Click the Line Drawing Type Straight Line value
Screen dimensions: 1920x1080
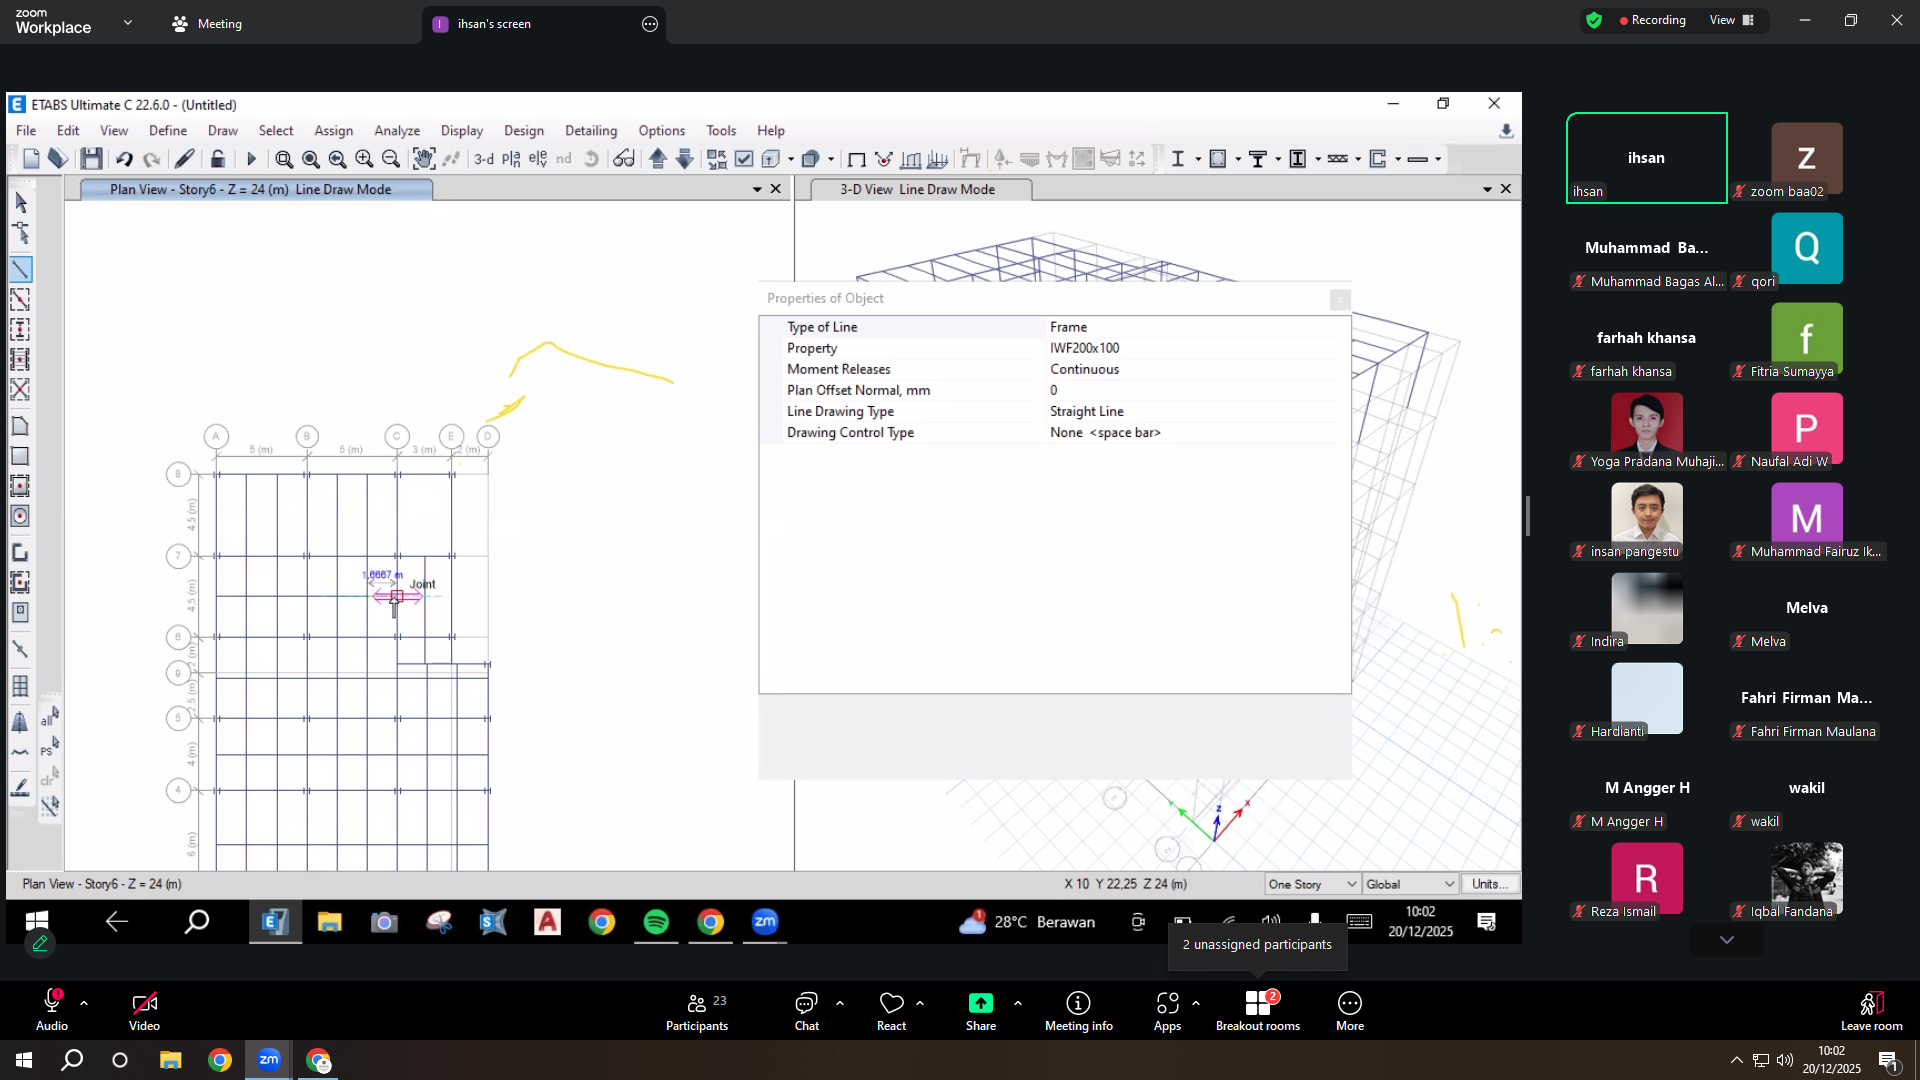(1087, 411)
